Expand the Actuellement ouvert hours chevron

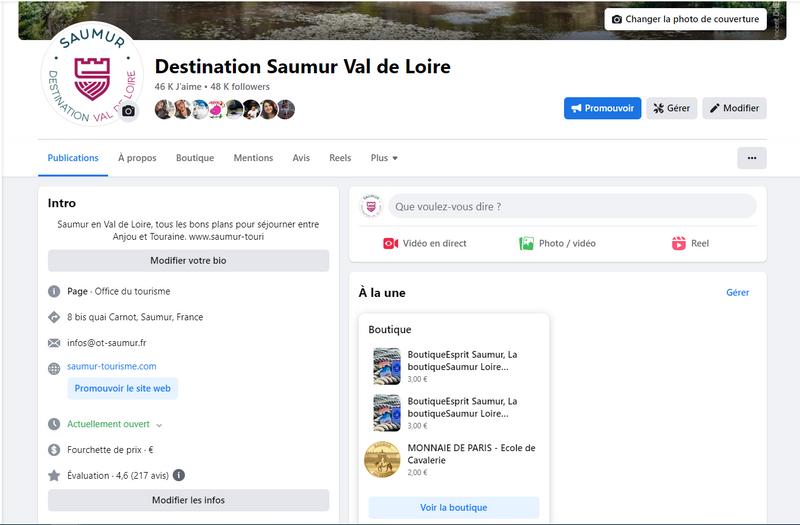[x=159, y=425]
